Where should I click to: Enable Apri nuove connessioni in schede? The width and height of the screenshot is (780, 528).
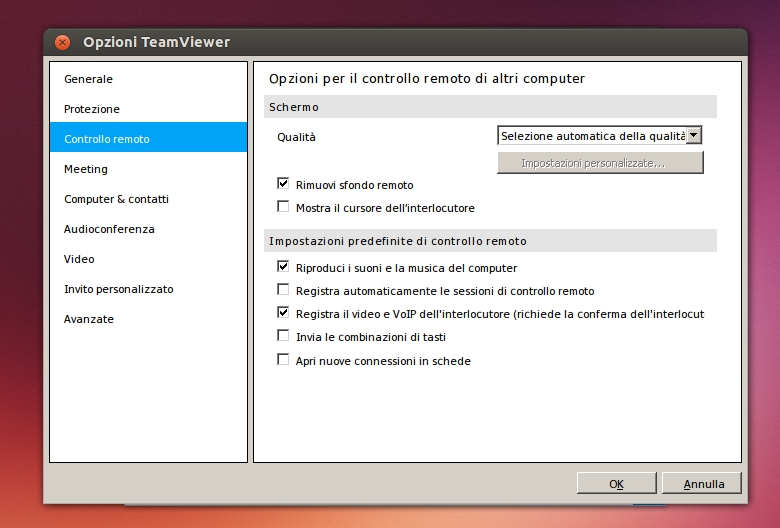pos(283,359)
